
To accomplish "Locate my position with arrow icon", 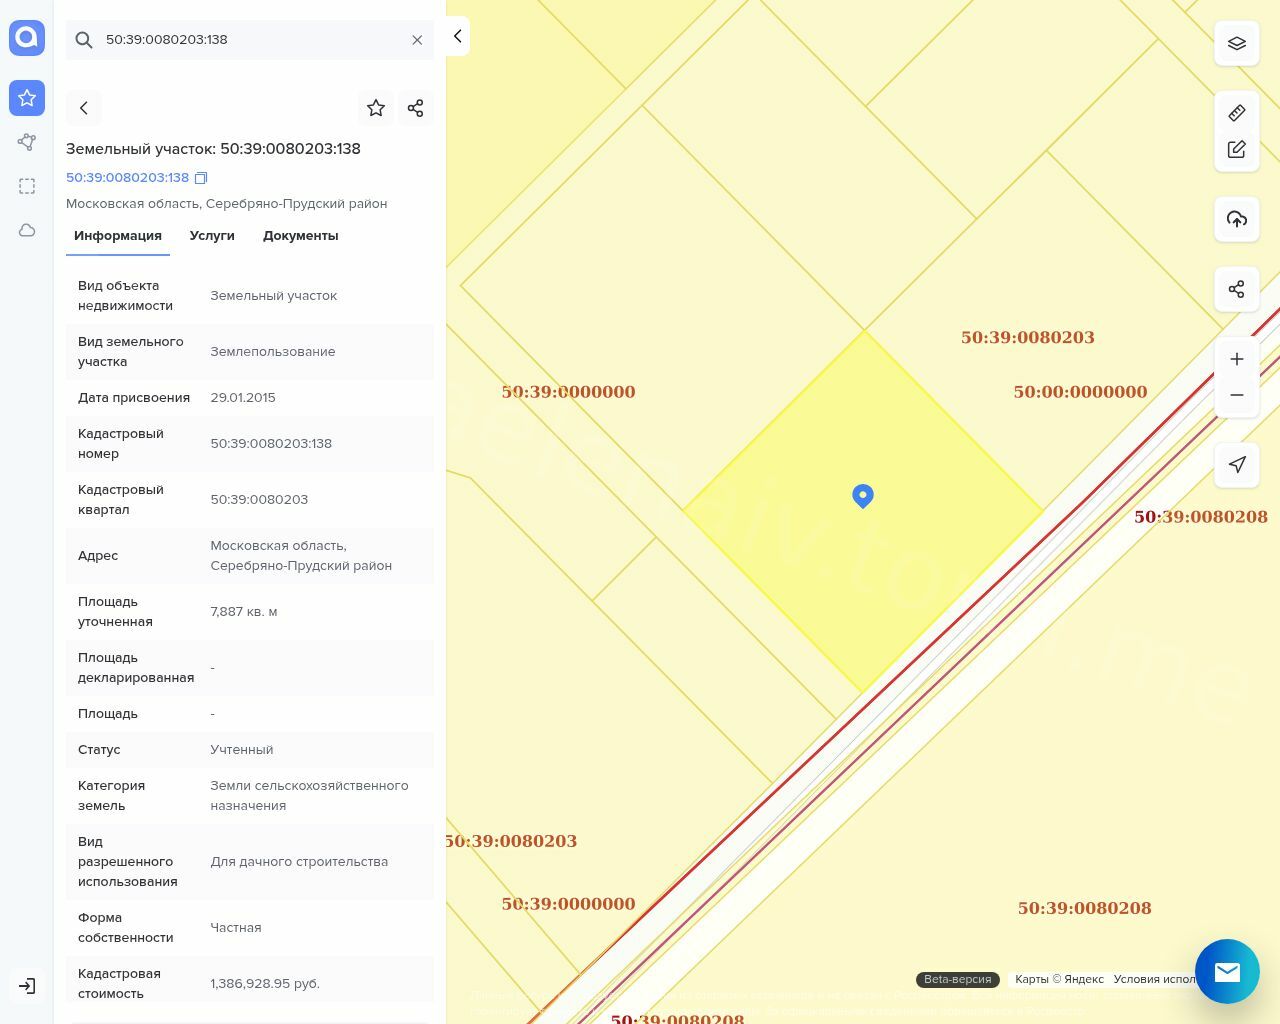I will tap(1236, 464).
